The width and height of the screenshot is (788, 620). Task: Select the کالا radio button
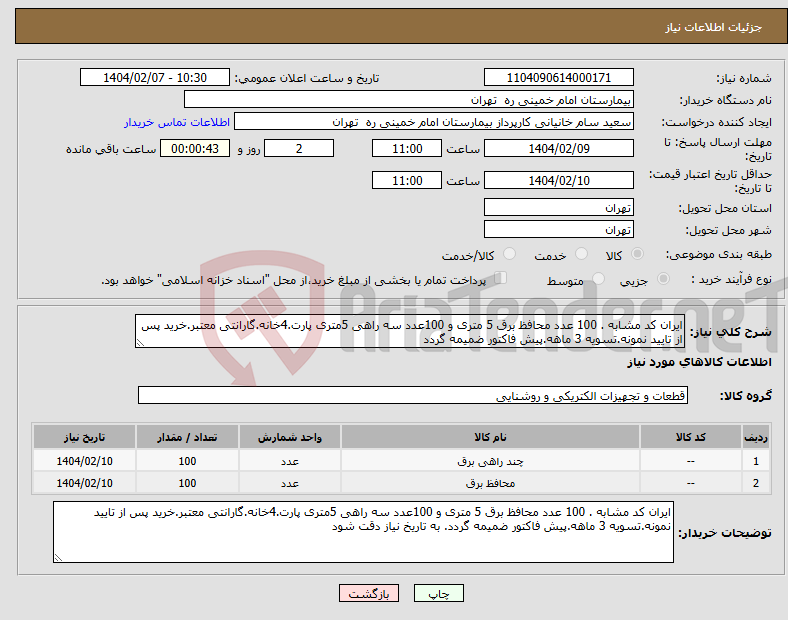pos(637,254)
